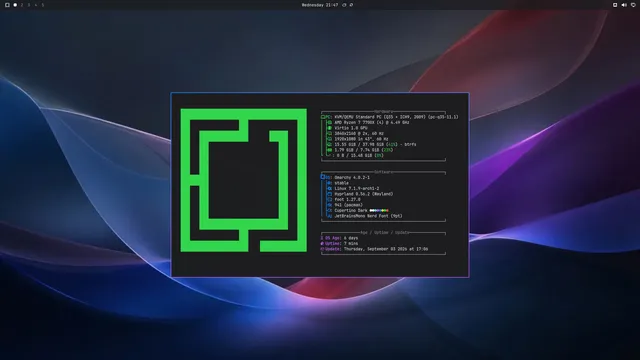Click the 'Age / Uptime / Update' heading
This screenshot has height=360, width=640.
[x=384, y=233]
